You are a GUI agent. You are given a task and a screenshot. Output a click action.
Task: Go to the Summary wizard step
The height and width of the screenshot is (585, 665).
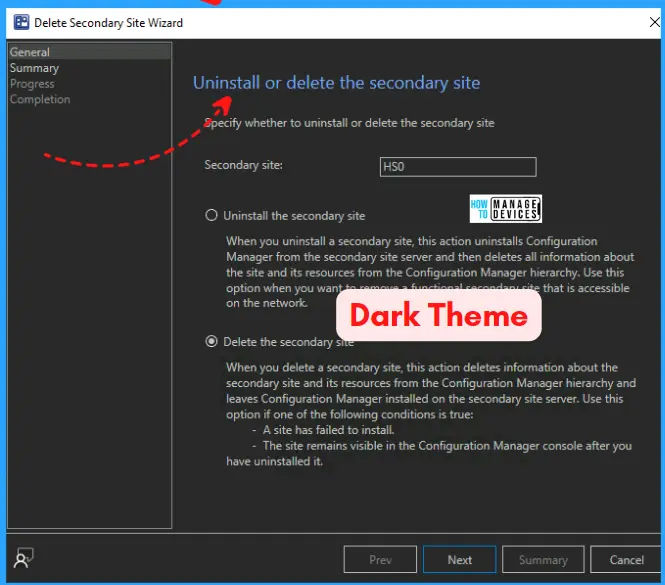(x=34, y=68)
